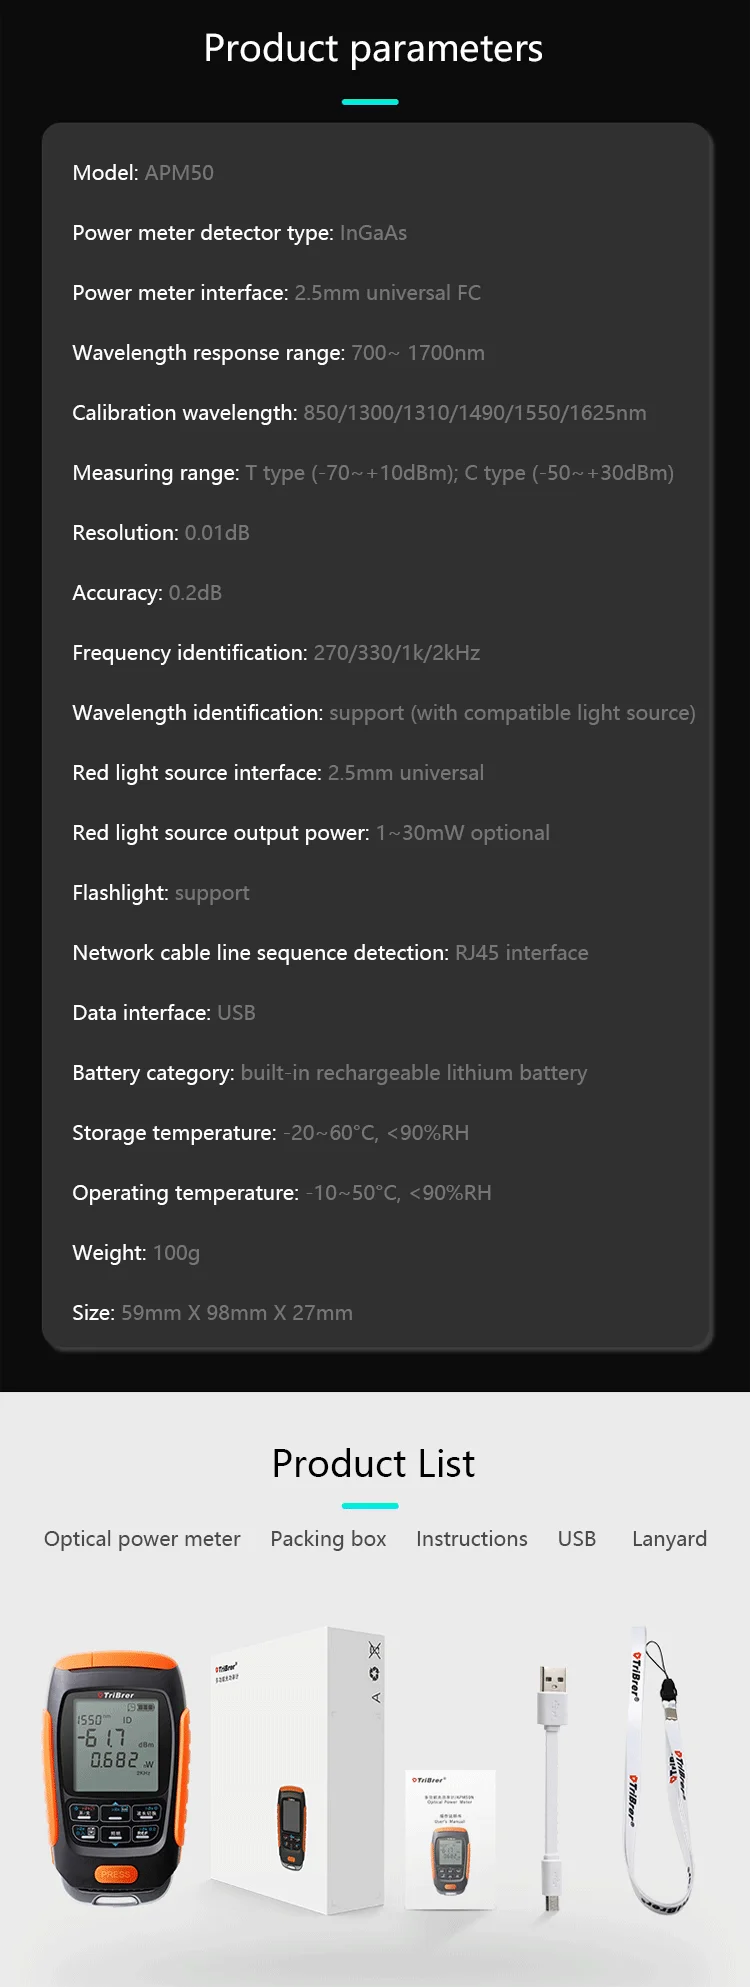Viewport: 750px width, 1987px height.
Task: Click the teal bar under Product List
Action: [370, 1505]
